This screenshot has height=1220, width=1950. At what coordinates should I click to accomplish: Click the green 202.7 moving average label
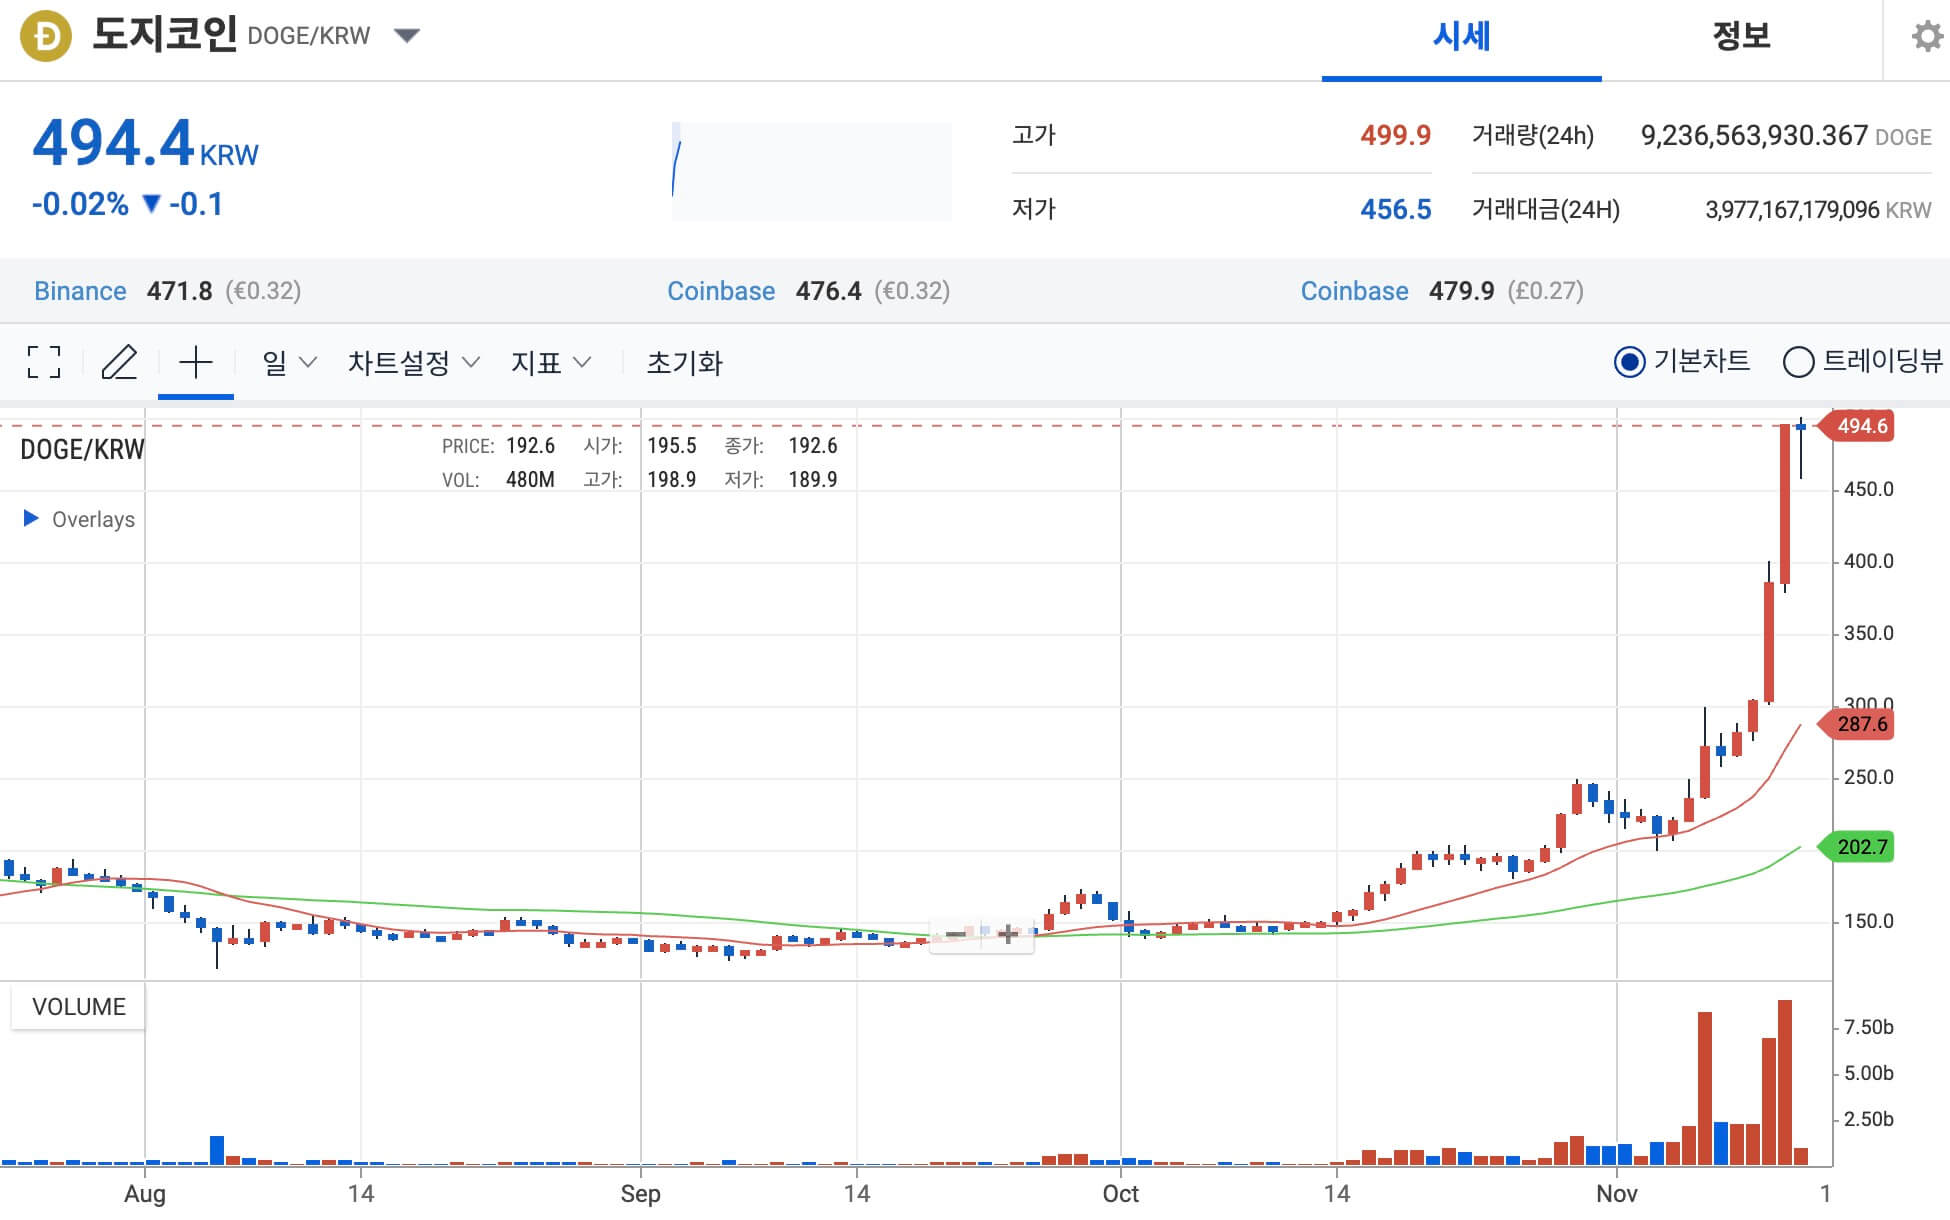pyautogui.click(x=1857, y=847)
